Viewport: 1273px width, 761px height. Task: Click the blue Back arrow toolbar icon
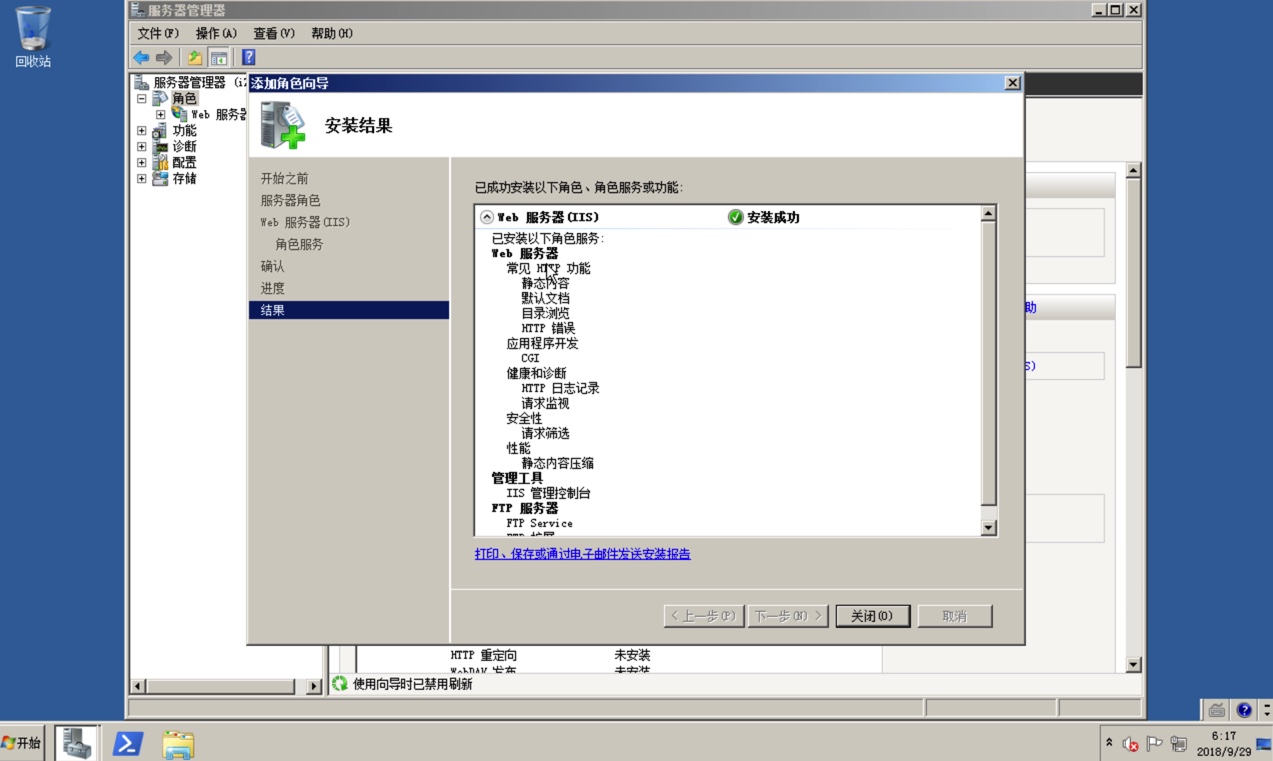click(x=141, y=57)
